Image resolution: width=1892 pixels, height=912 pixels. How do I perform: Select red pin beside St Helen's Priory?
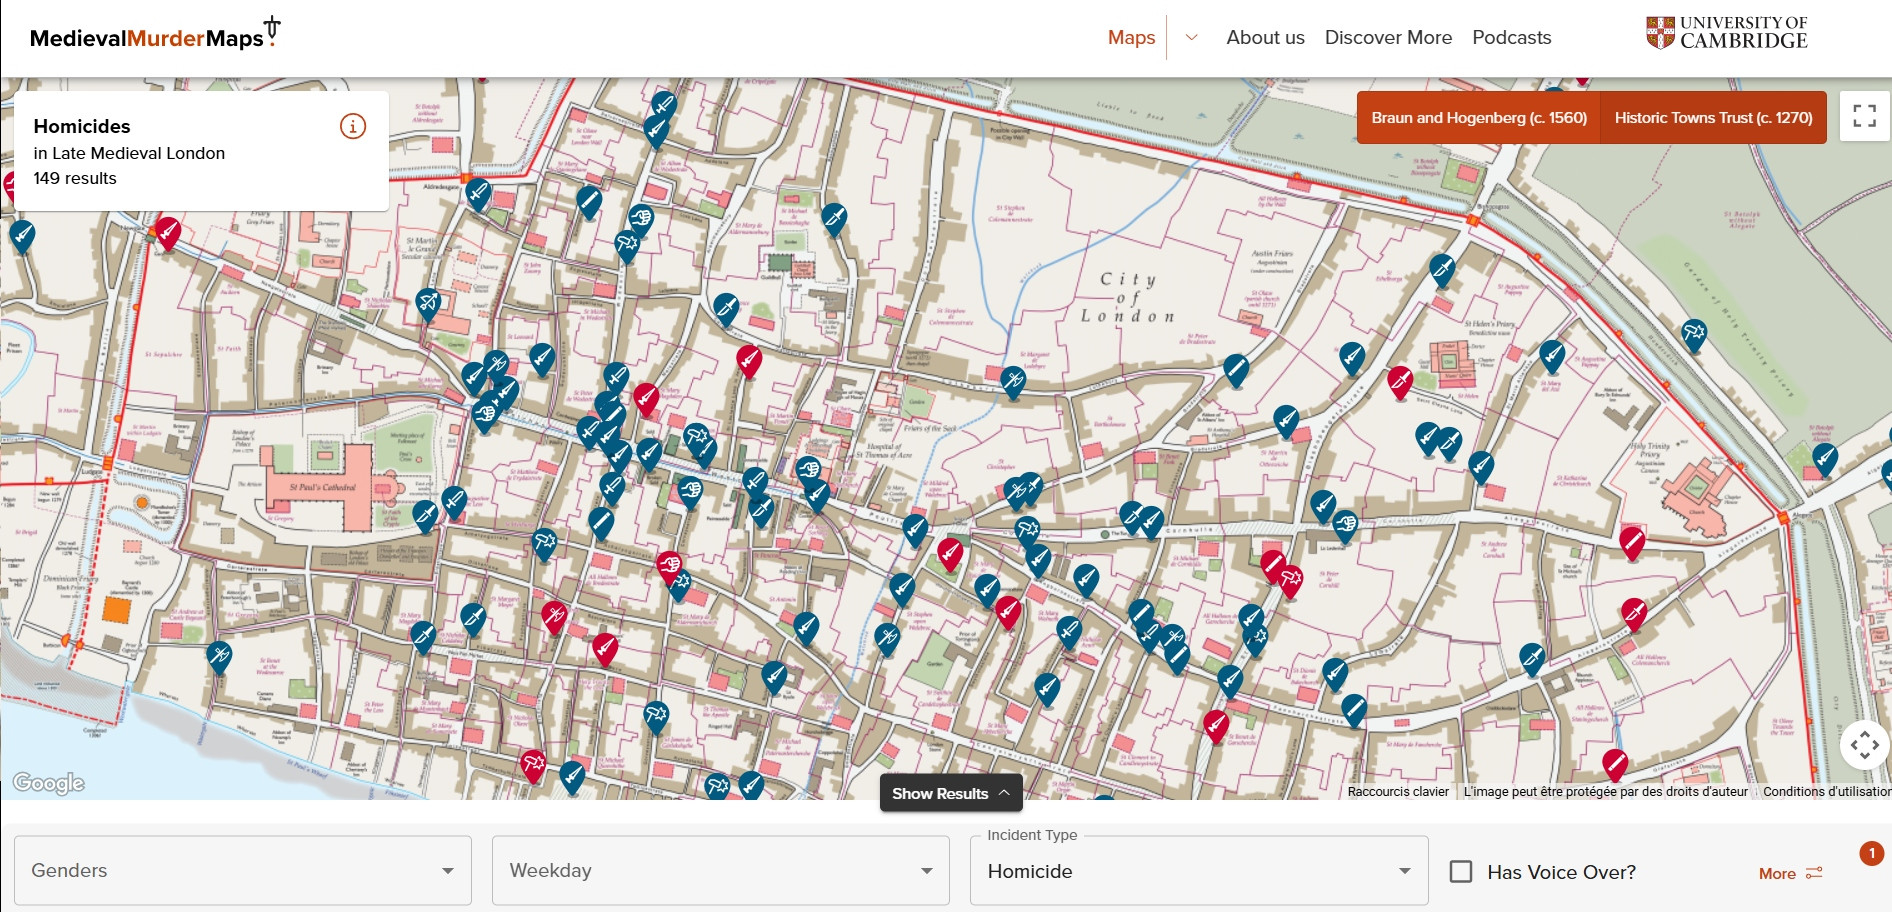click(x=1400, y=384)
